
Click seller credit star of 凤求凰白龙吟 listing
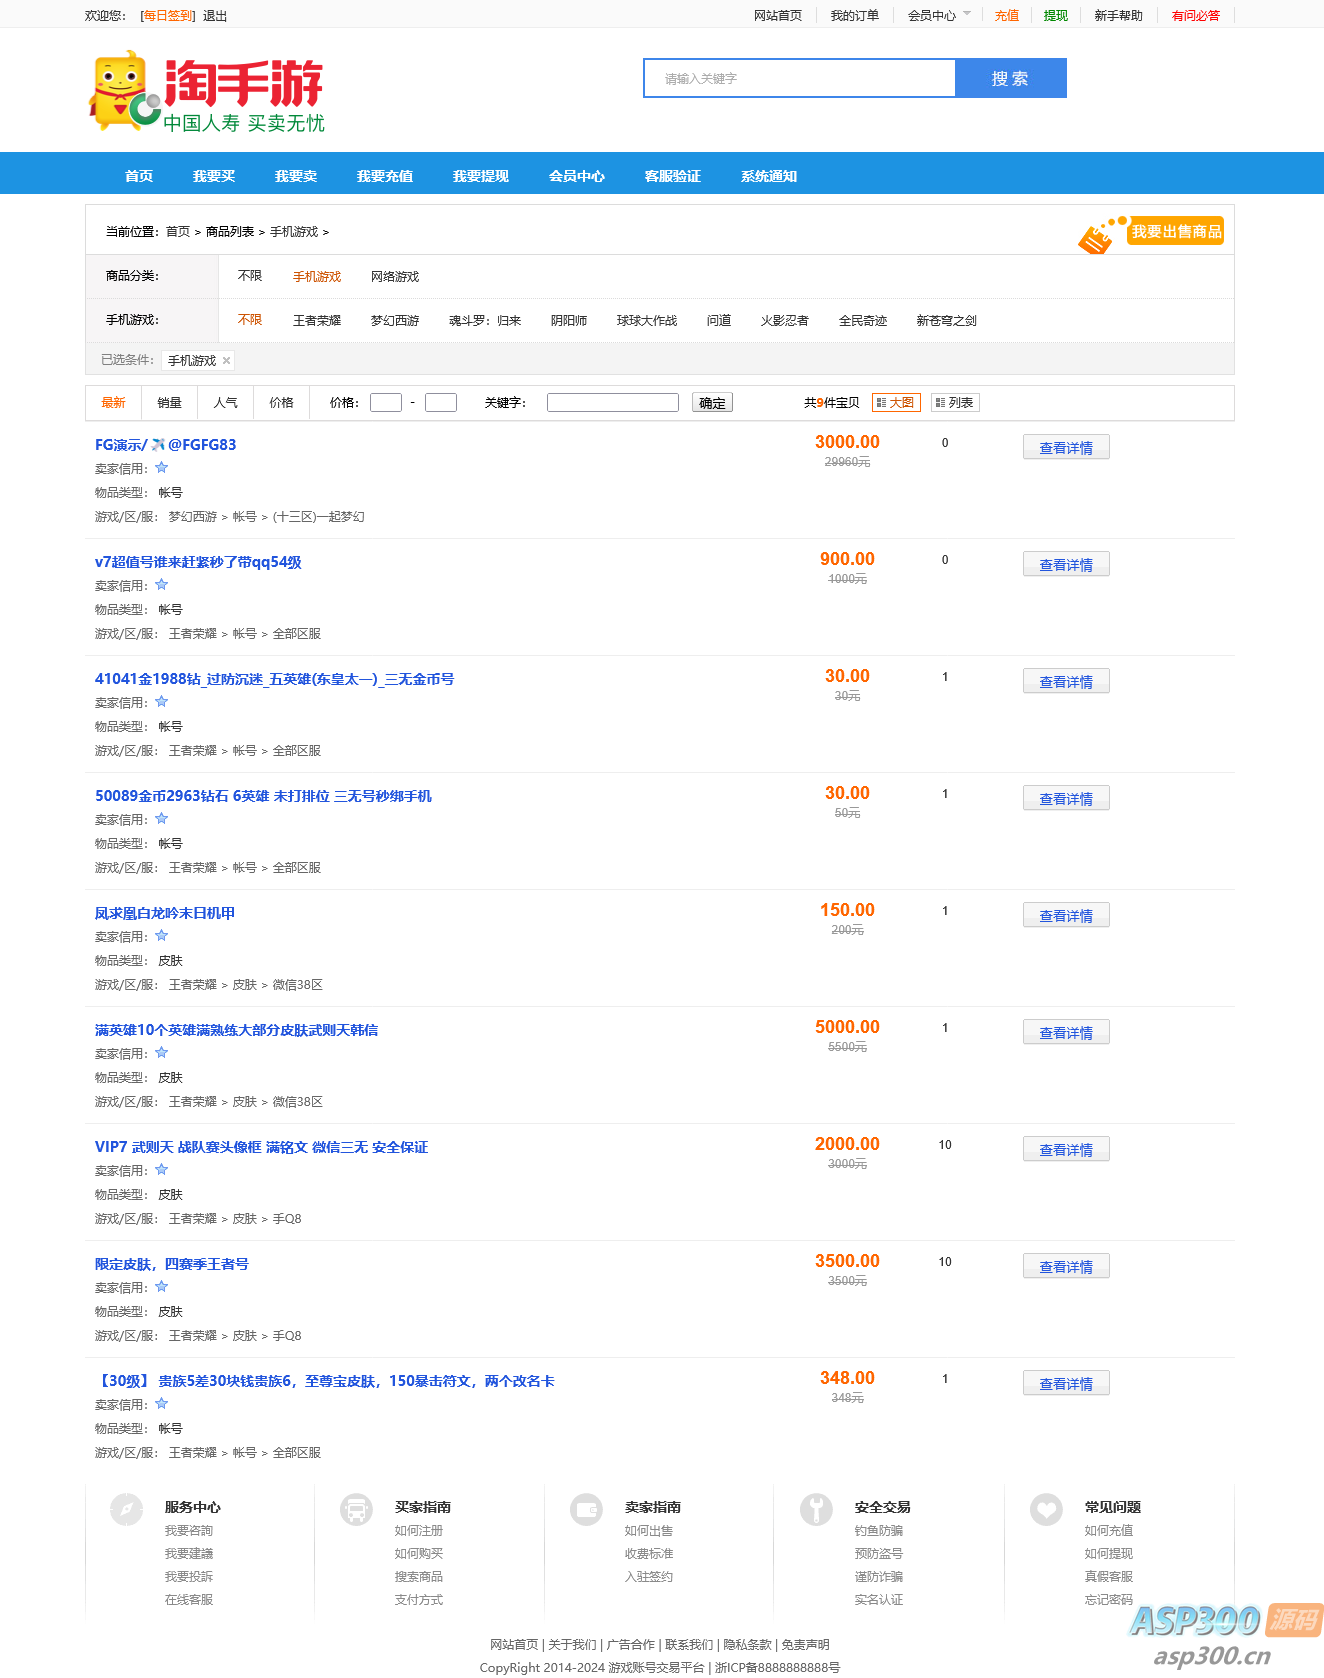161,936
